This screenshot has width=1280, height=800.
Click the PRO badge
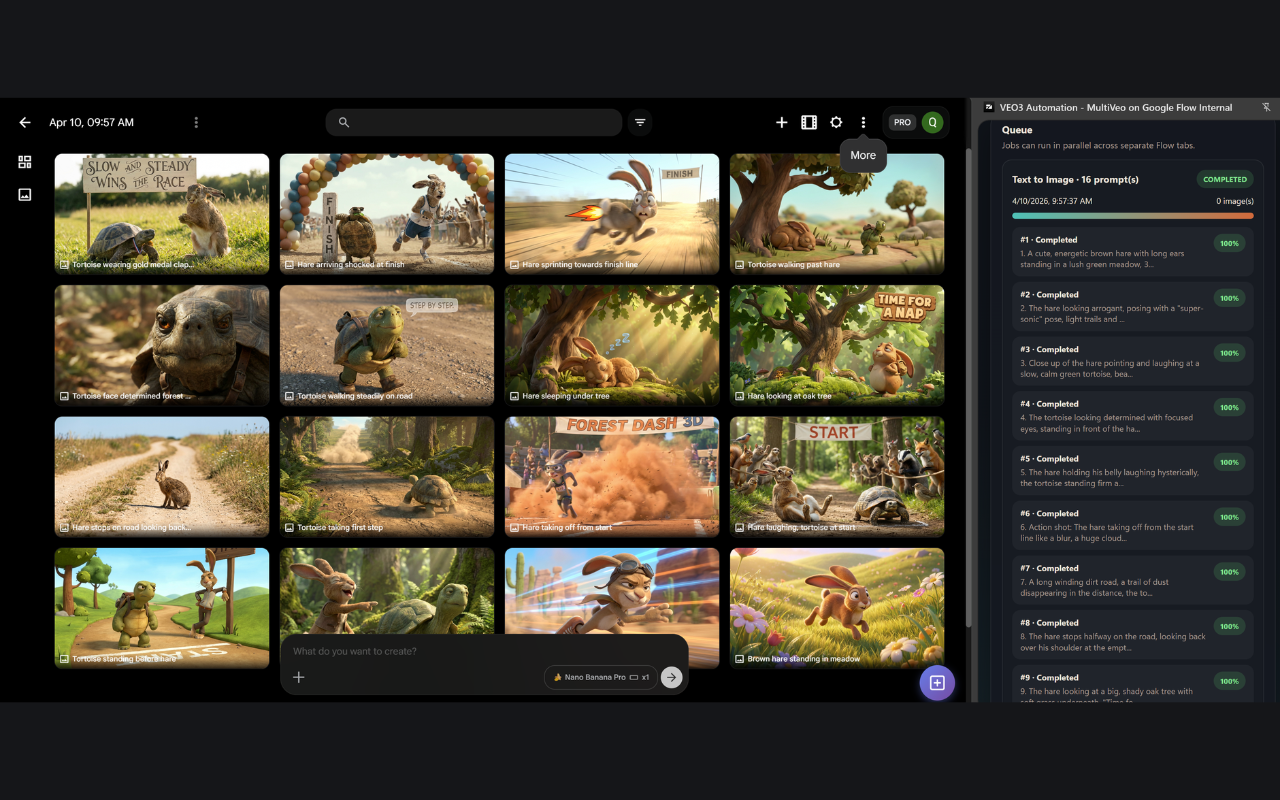click(902, 122)
